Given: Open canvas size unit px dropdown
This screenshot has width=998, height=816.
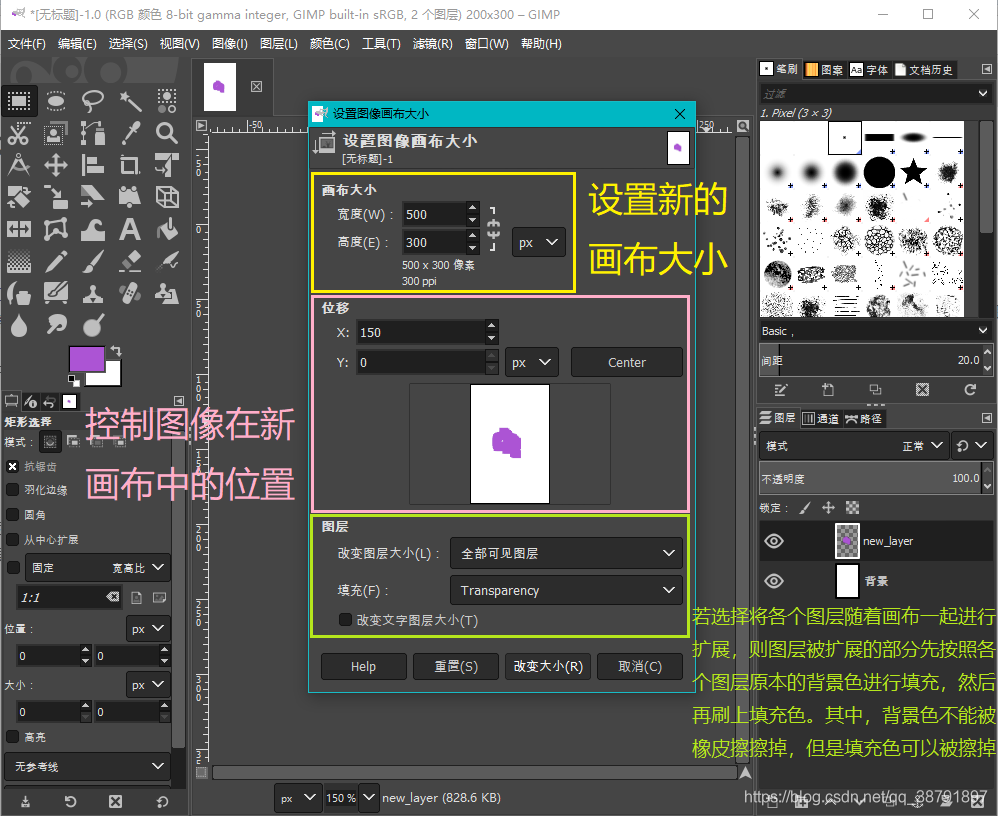Looking at the screenshot, I should point(538,243).
